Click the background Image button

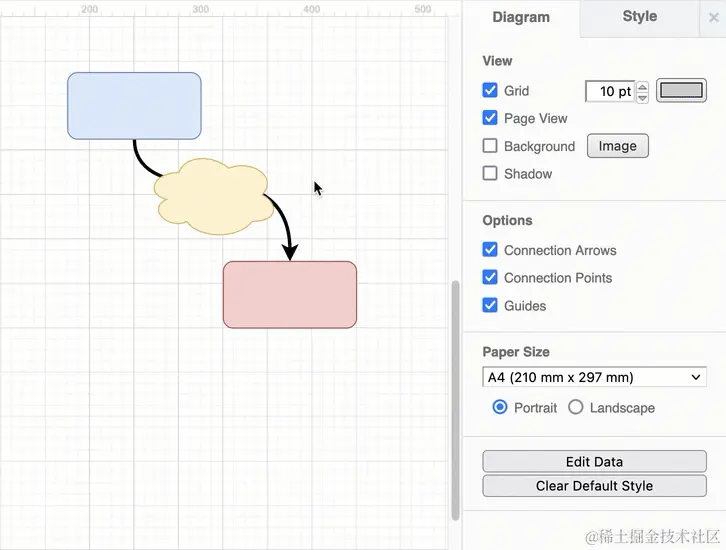tap(618, 146)
